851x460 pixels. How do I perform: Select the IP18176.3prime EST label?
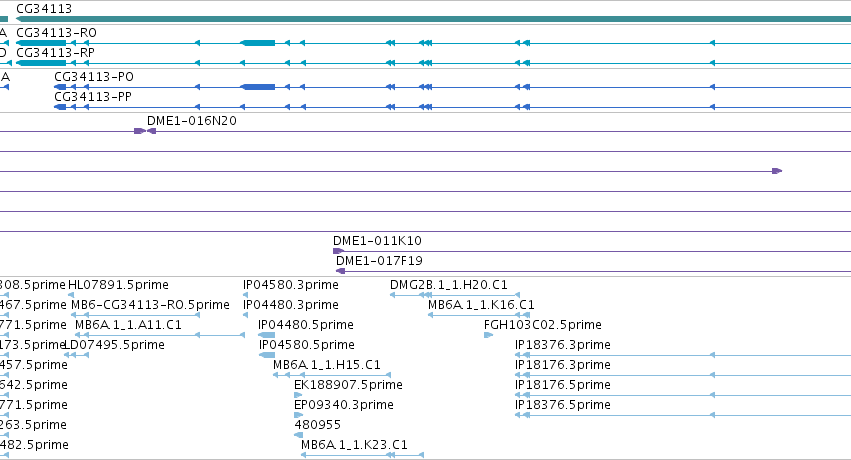563,365
